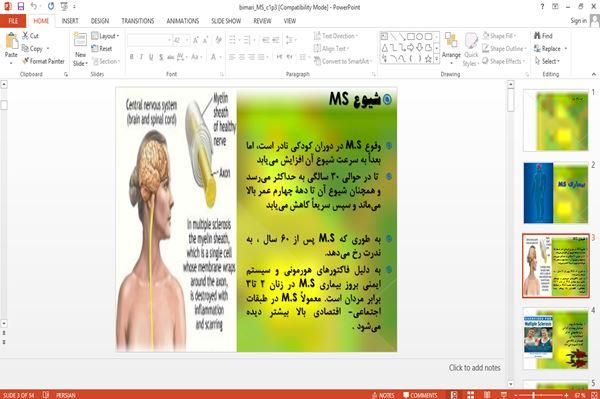
Task: Numbered list icon in Paragraph group
Action: pos(248,40)
